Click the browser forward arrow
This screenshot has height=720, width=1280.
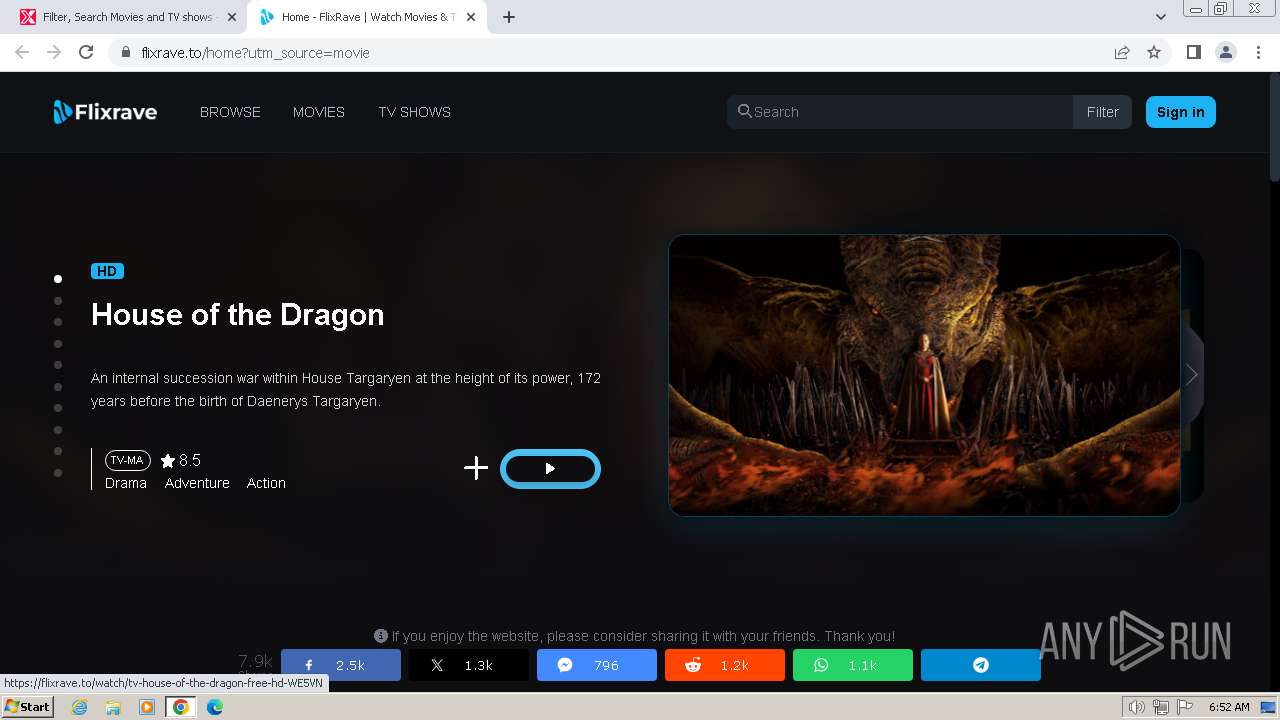pyautogui.click(x=54, y=52)
